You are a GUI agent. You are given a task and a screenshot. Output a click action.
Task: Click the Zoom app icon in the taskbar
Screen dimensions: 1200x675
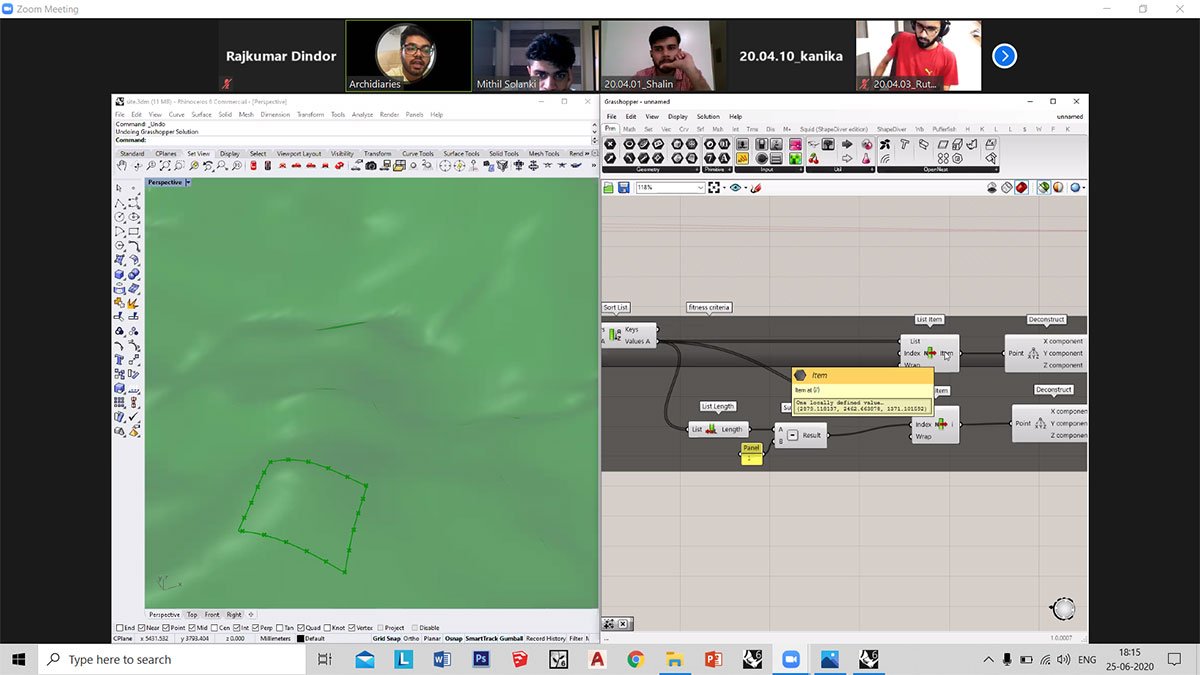click(792, 659)
